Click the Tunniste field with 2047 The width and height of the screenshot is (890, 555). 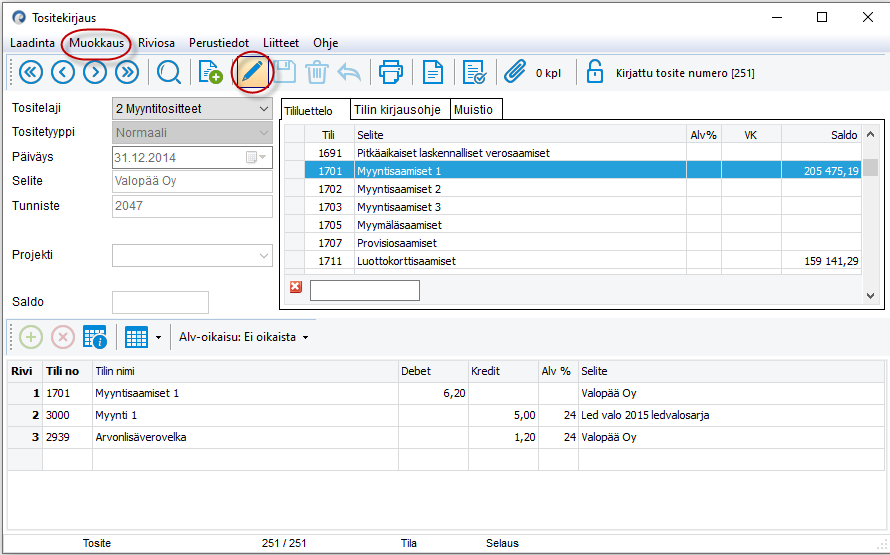tap(192, 206)
